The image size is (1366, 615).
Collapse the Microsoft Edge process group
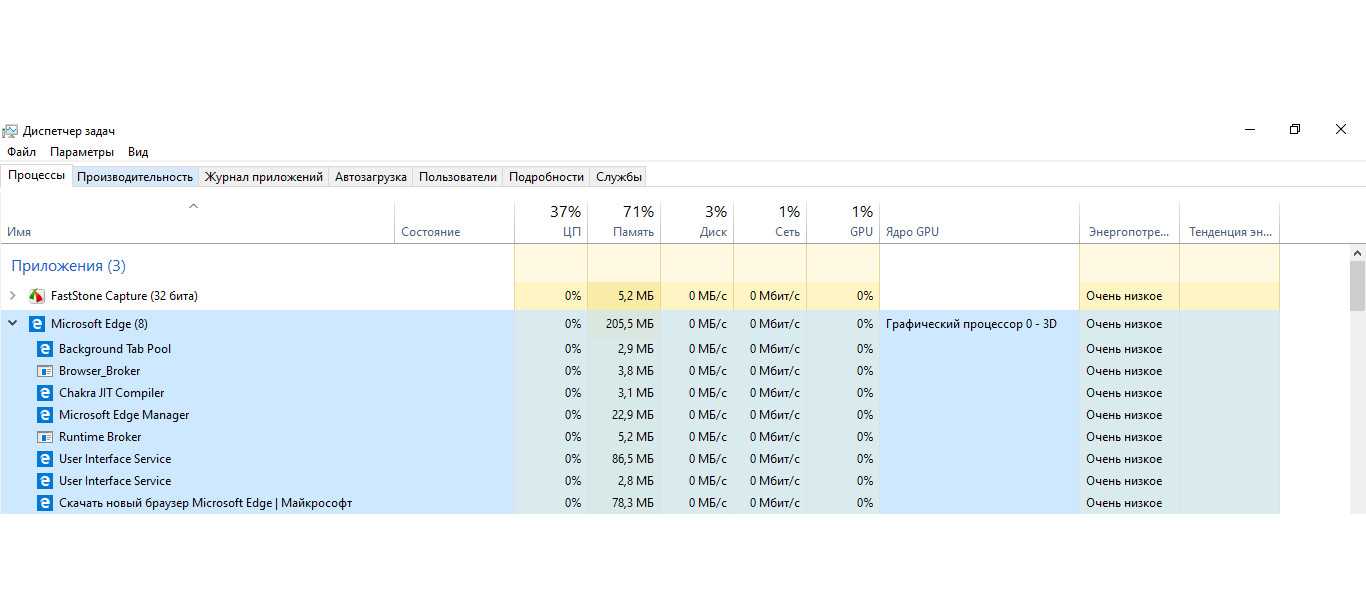[x=13, y=324]
